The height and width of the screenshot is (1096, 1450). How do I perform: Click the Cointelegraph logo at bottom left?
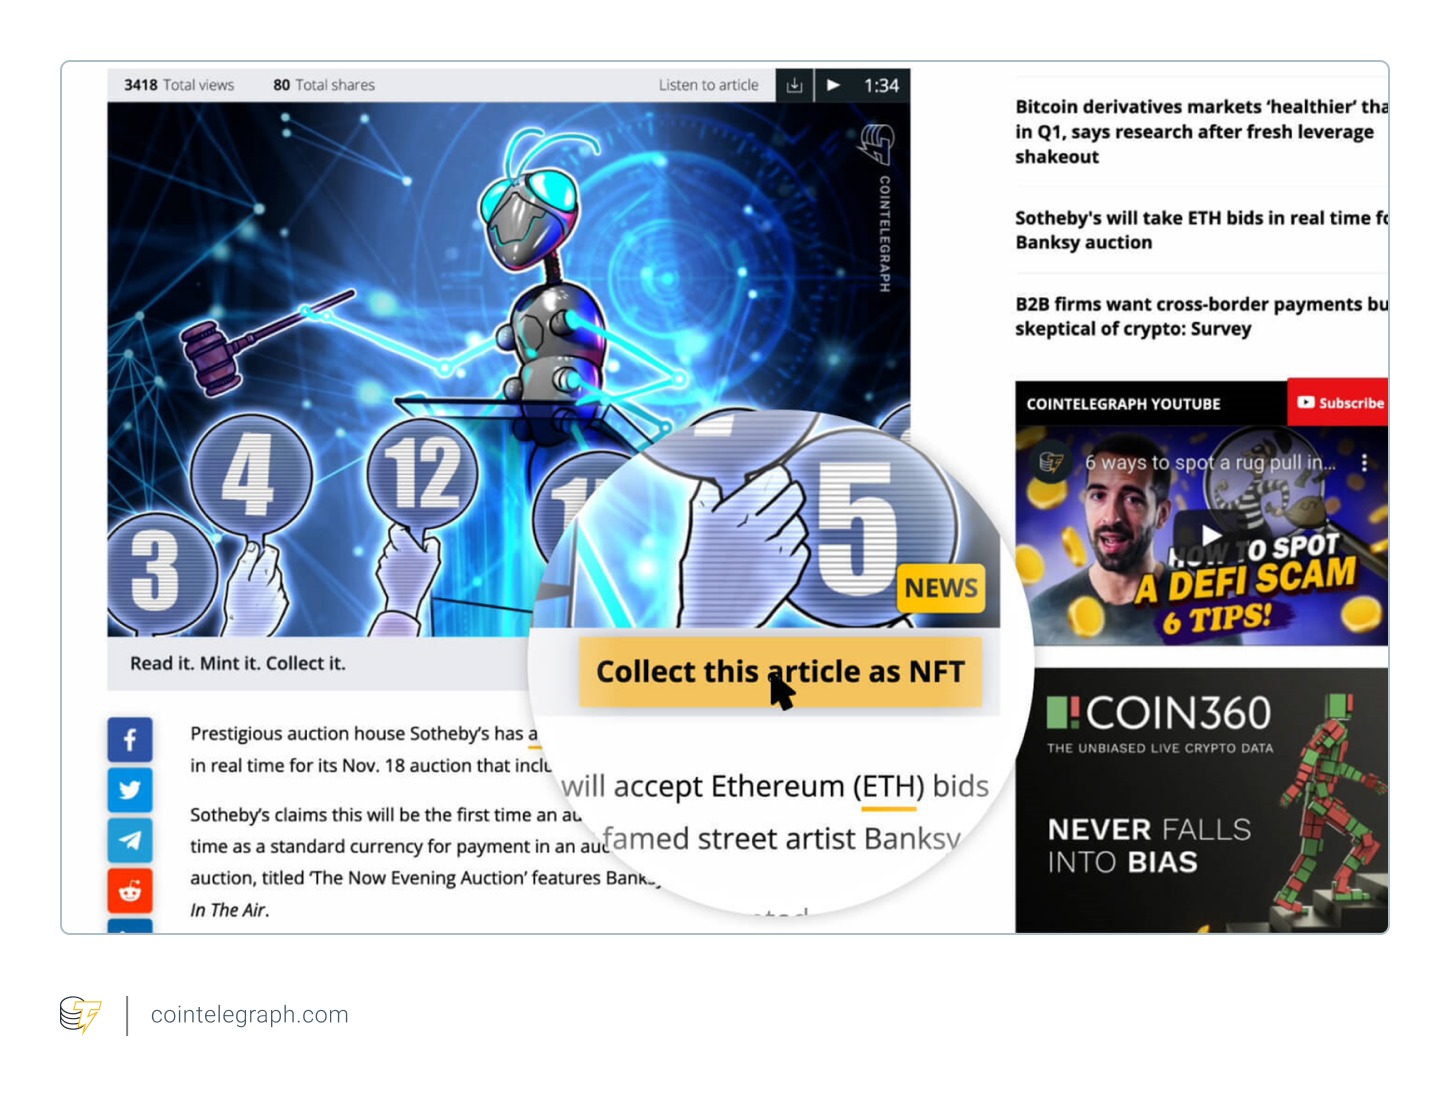coord(80,1014)
